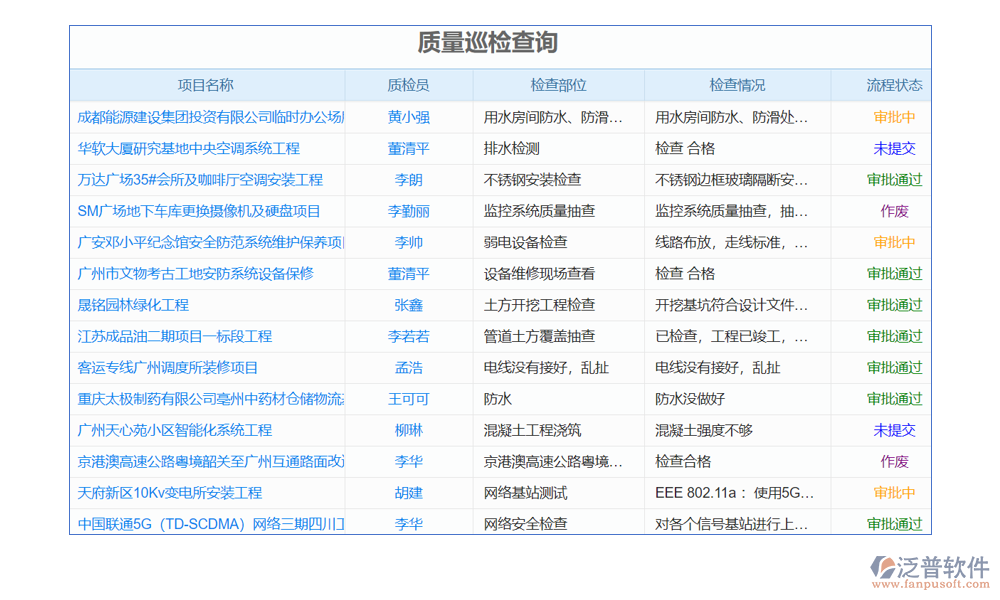Screen dimensions: 1000x600
Task: Open 广州天心苑小区智能化系统工程 project
Action: click(174, 430)
